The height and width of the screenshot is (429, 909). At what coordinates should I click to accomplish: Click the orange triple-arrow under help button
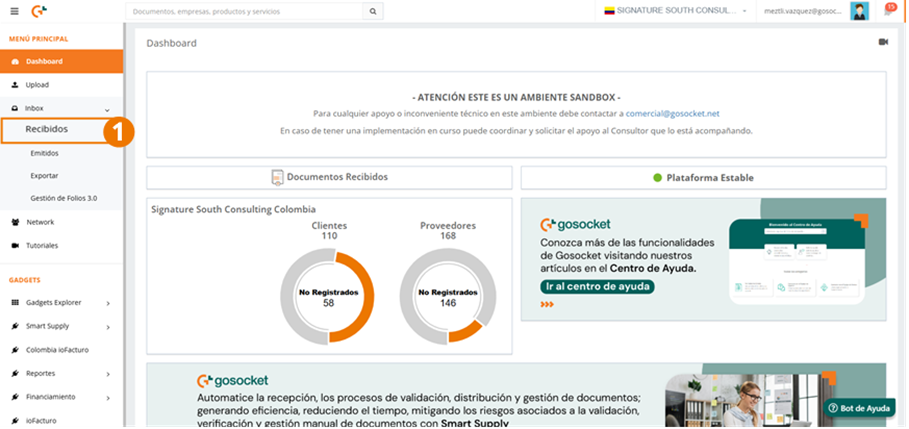tap(547, 304)
